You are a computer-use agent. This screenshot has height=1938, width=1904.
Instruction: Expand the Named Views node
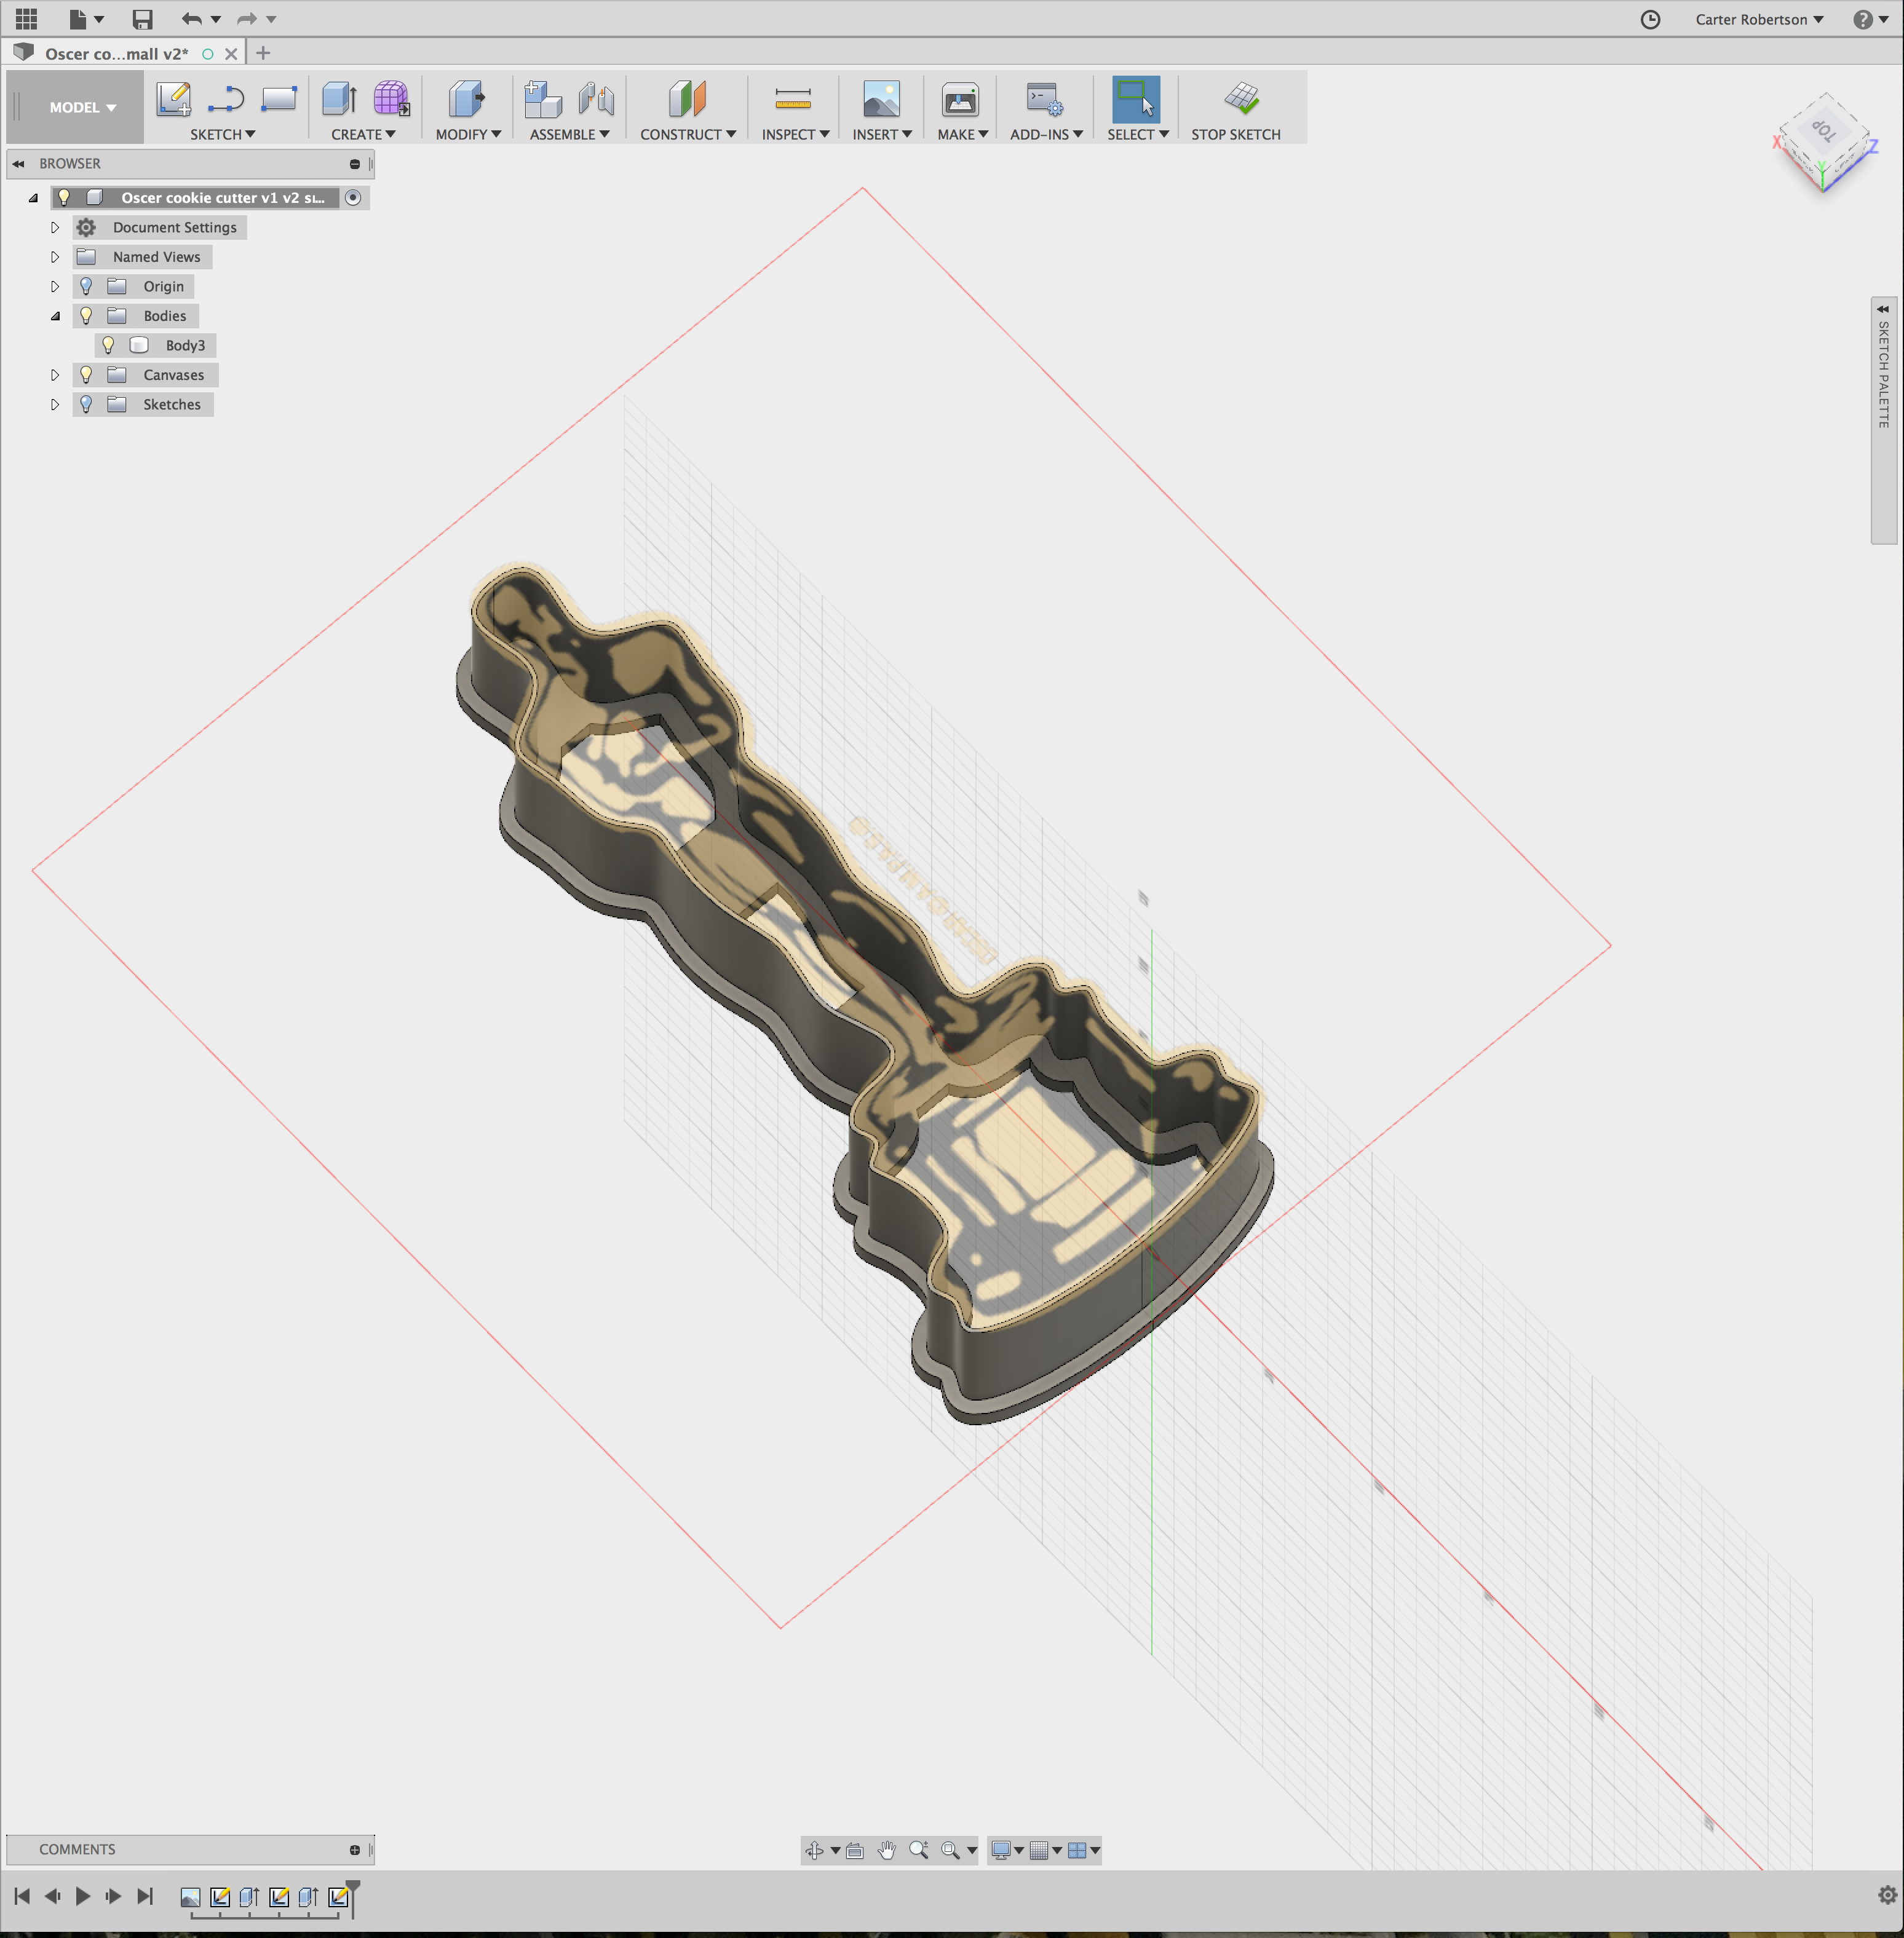coord(55,257)
